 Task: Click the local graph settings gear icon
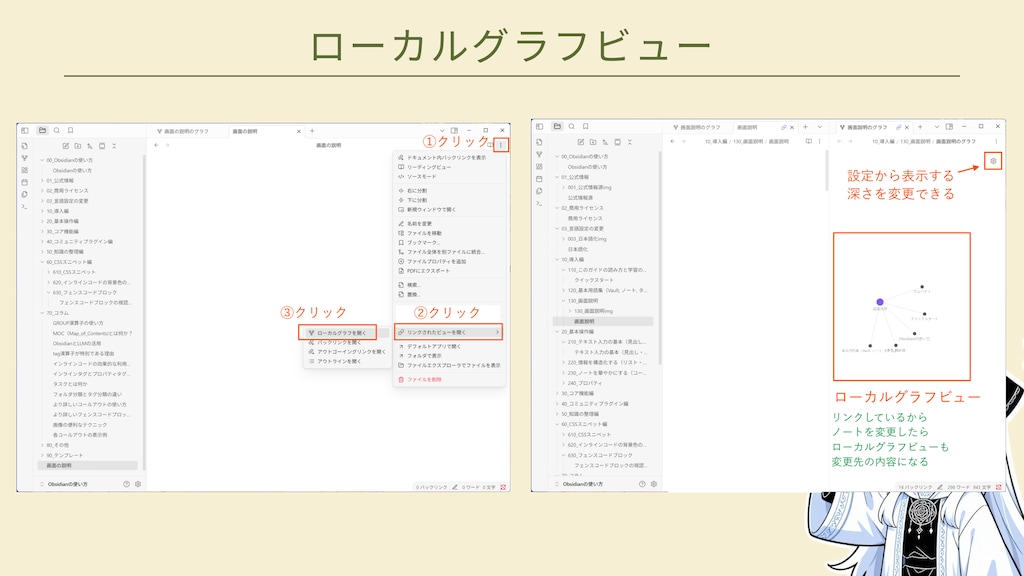pyautogui.click(x=992, y=161)
